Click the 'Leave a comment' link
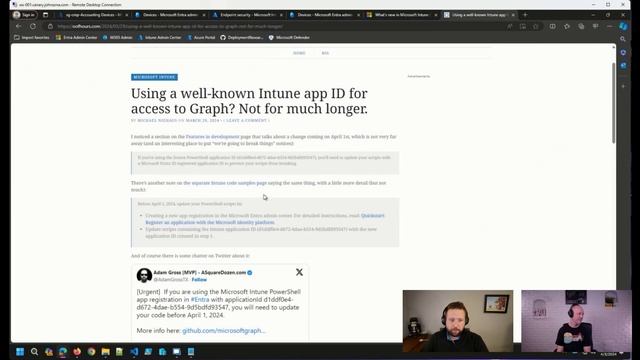Viewport: 640px width, 360px height. point(246,121)
